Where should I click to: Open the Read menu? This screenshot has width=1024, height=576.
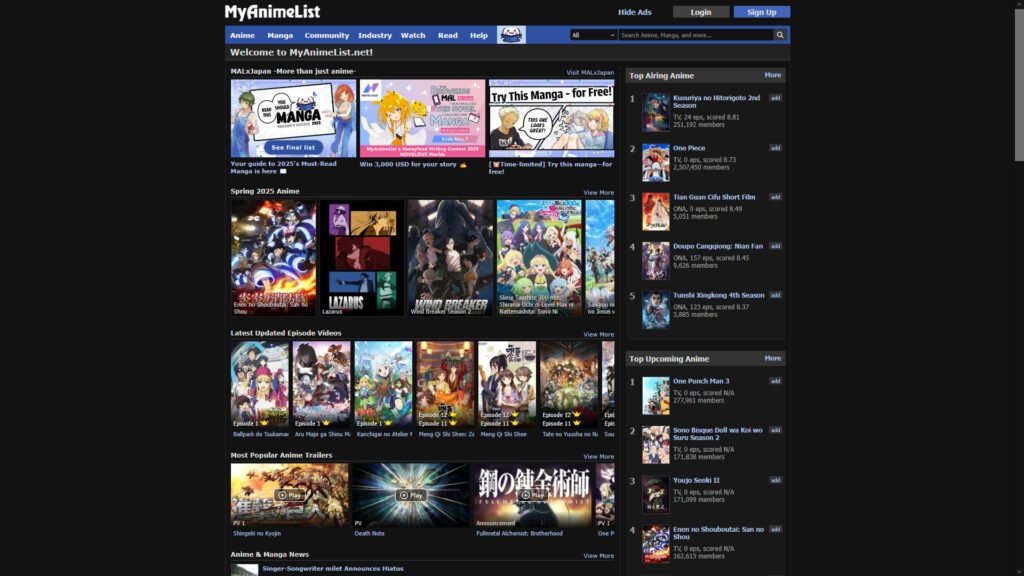coord(448,35)
